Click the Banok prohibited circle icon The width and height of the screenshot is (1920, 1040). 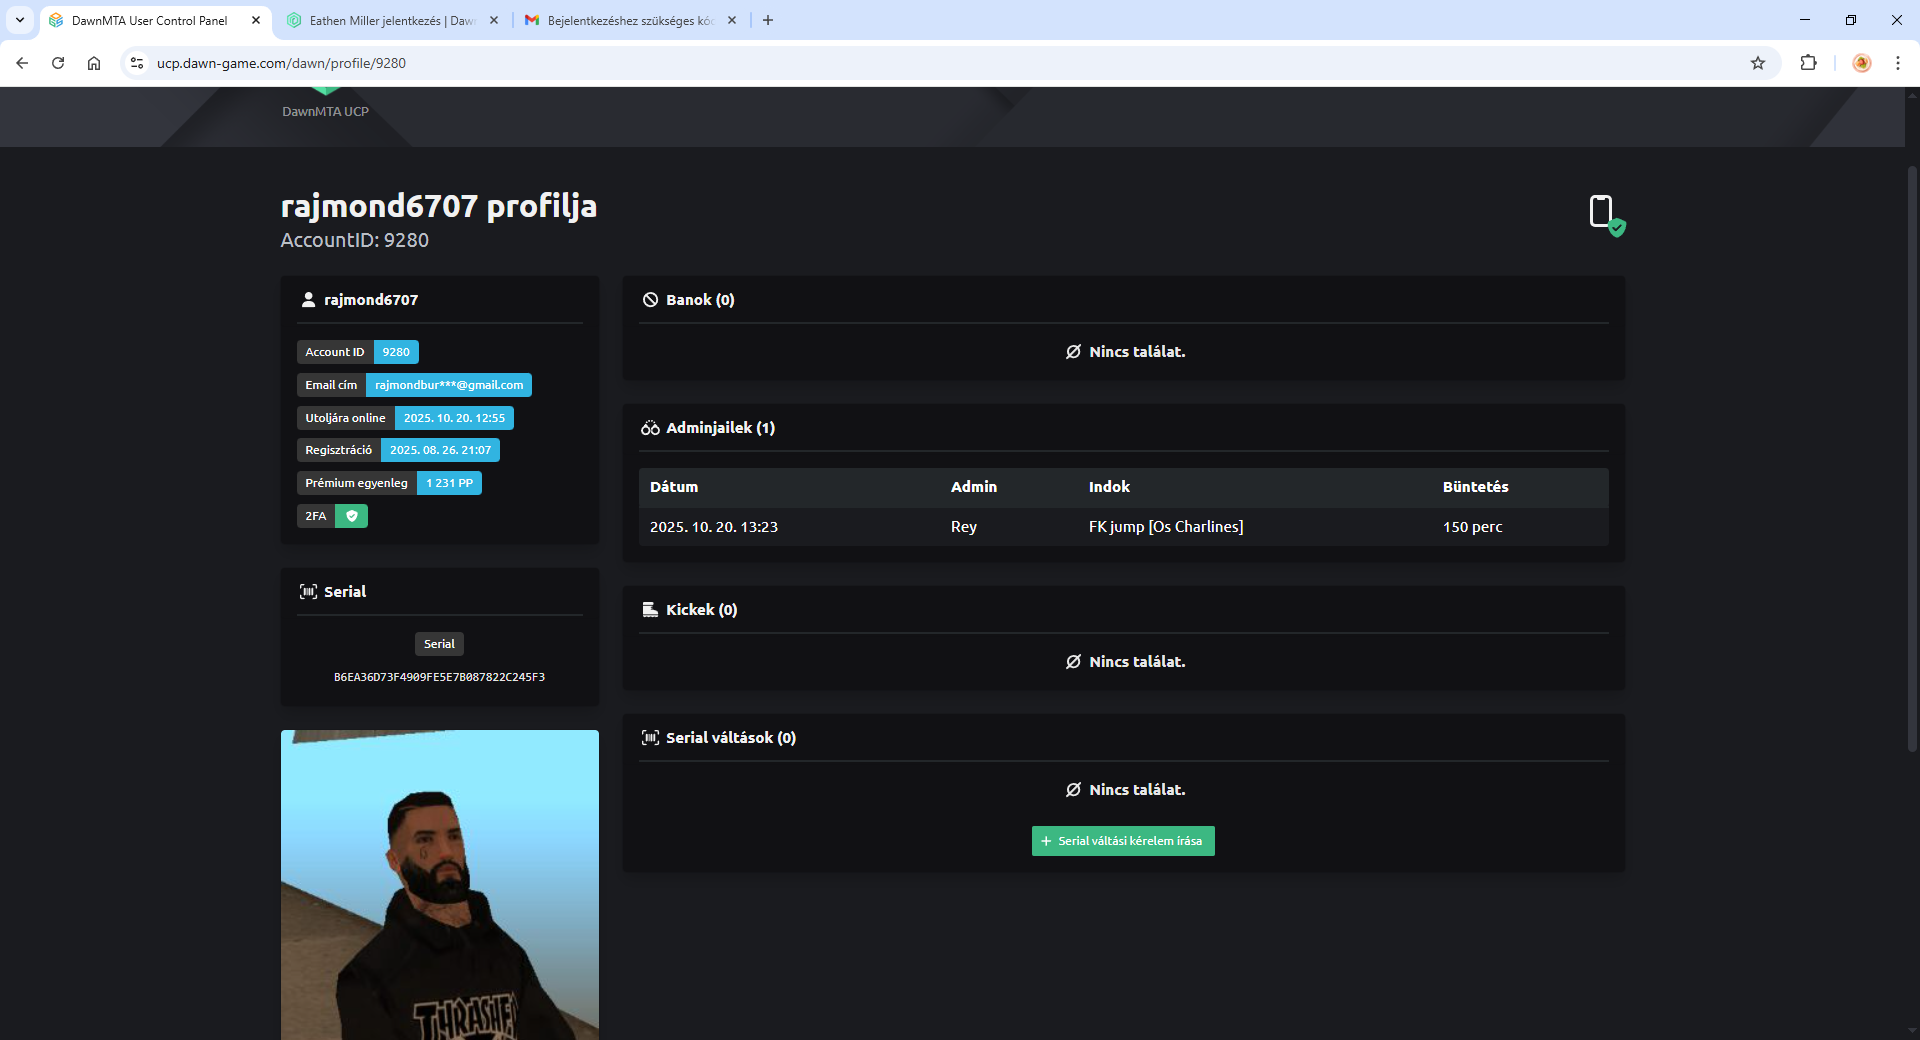coord(650,300)
